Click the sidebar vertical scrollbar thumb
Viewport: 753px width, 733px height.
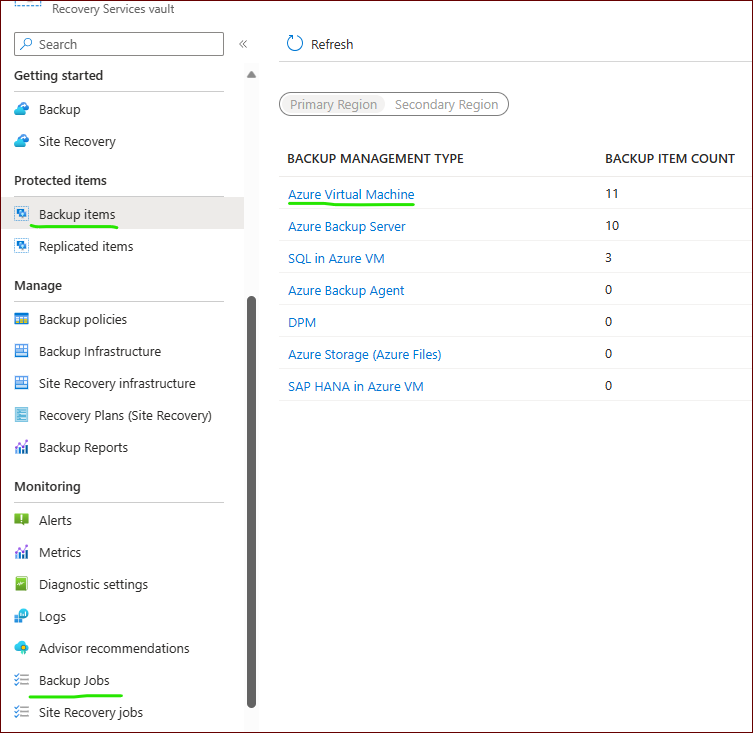tap(251, 501)
